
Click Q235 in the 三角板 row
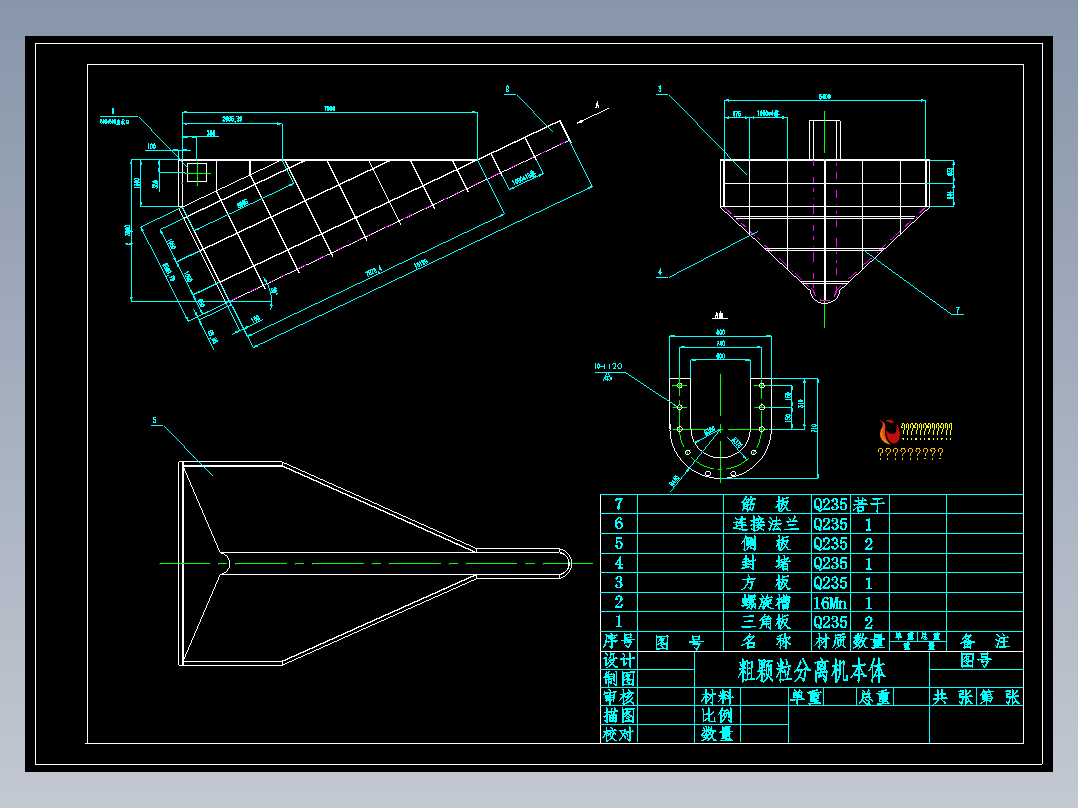click(x=830, y=622)
